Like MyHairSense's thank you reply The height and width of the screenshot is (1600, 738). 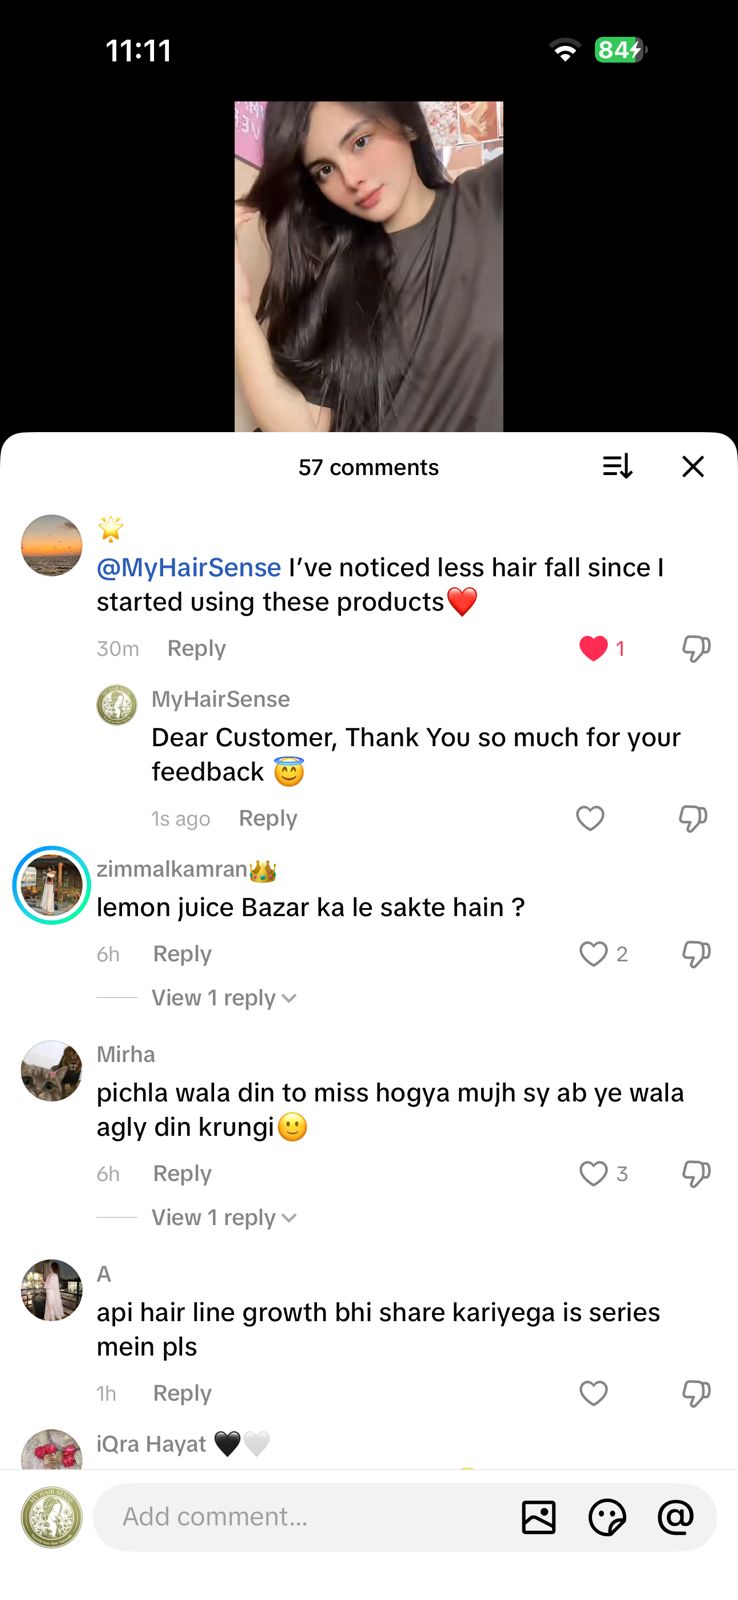pos(590,819)
